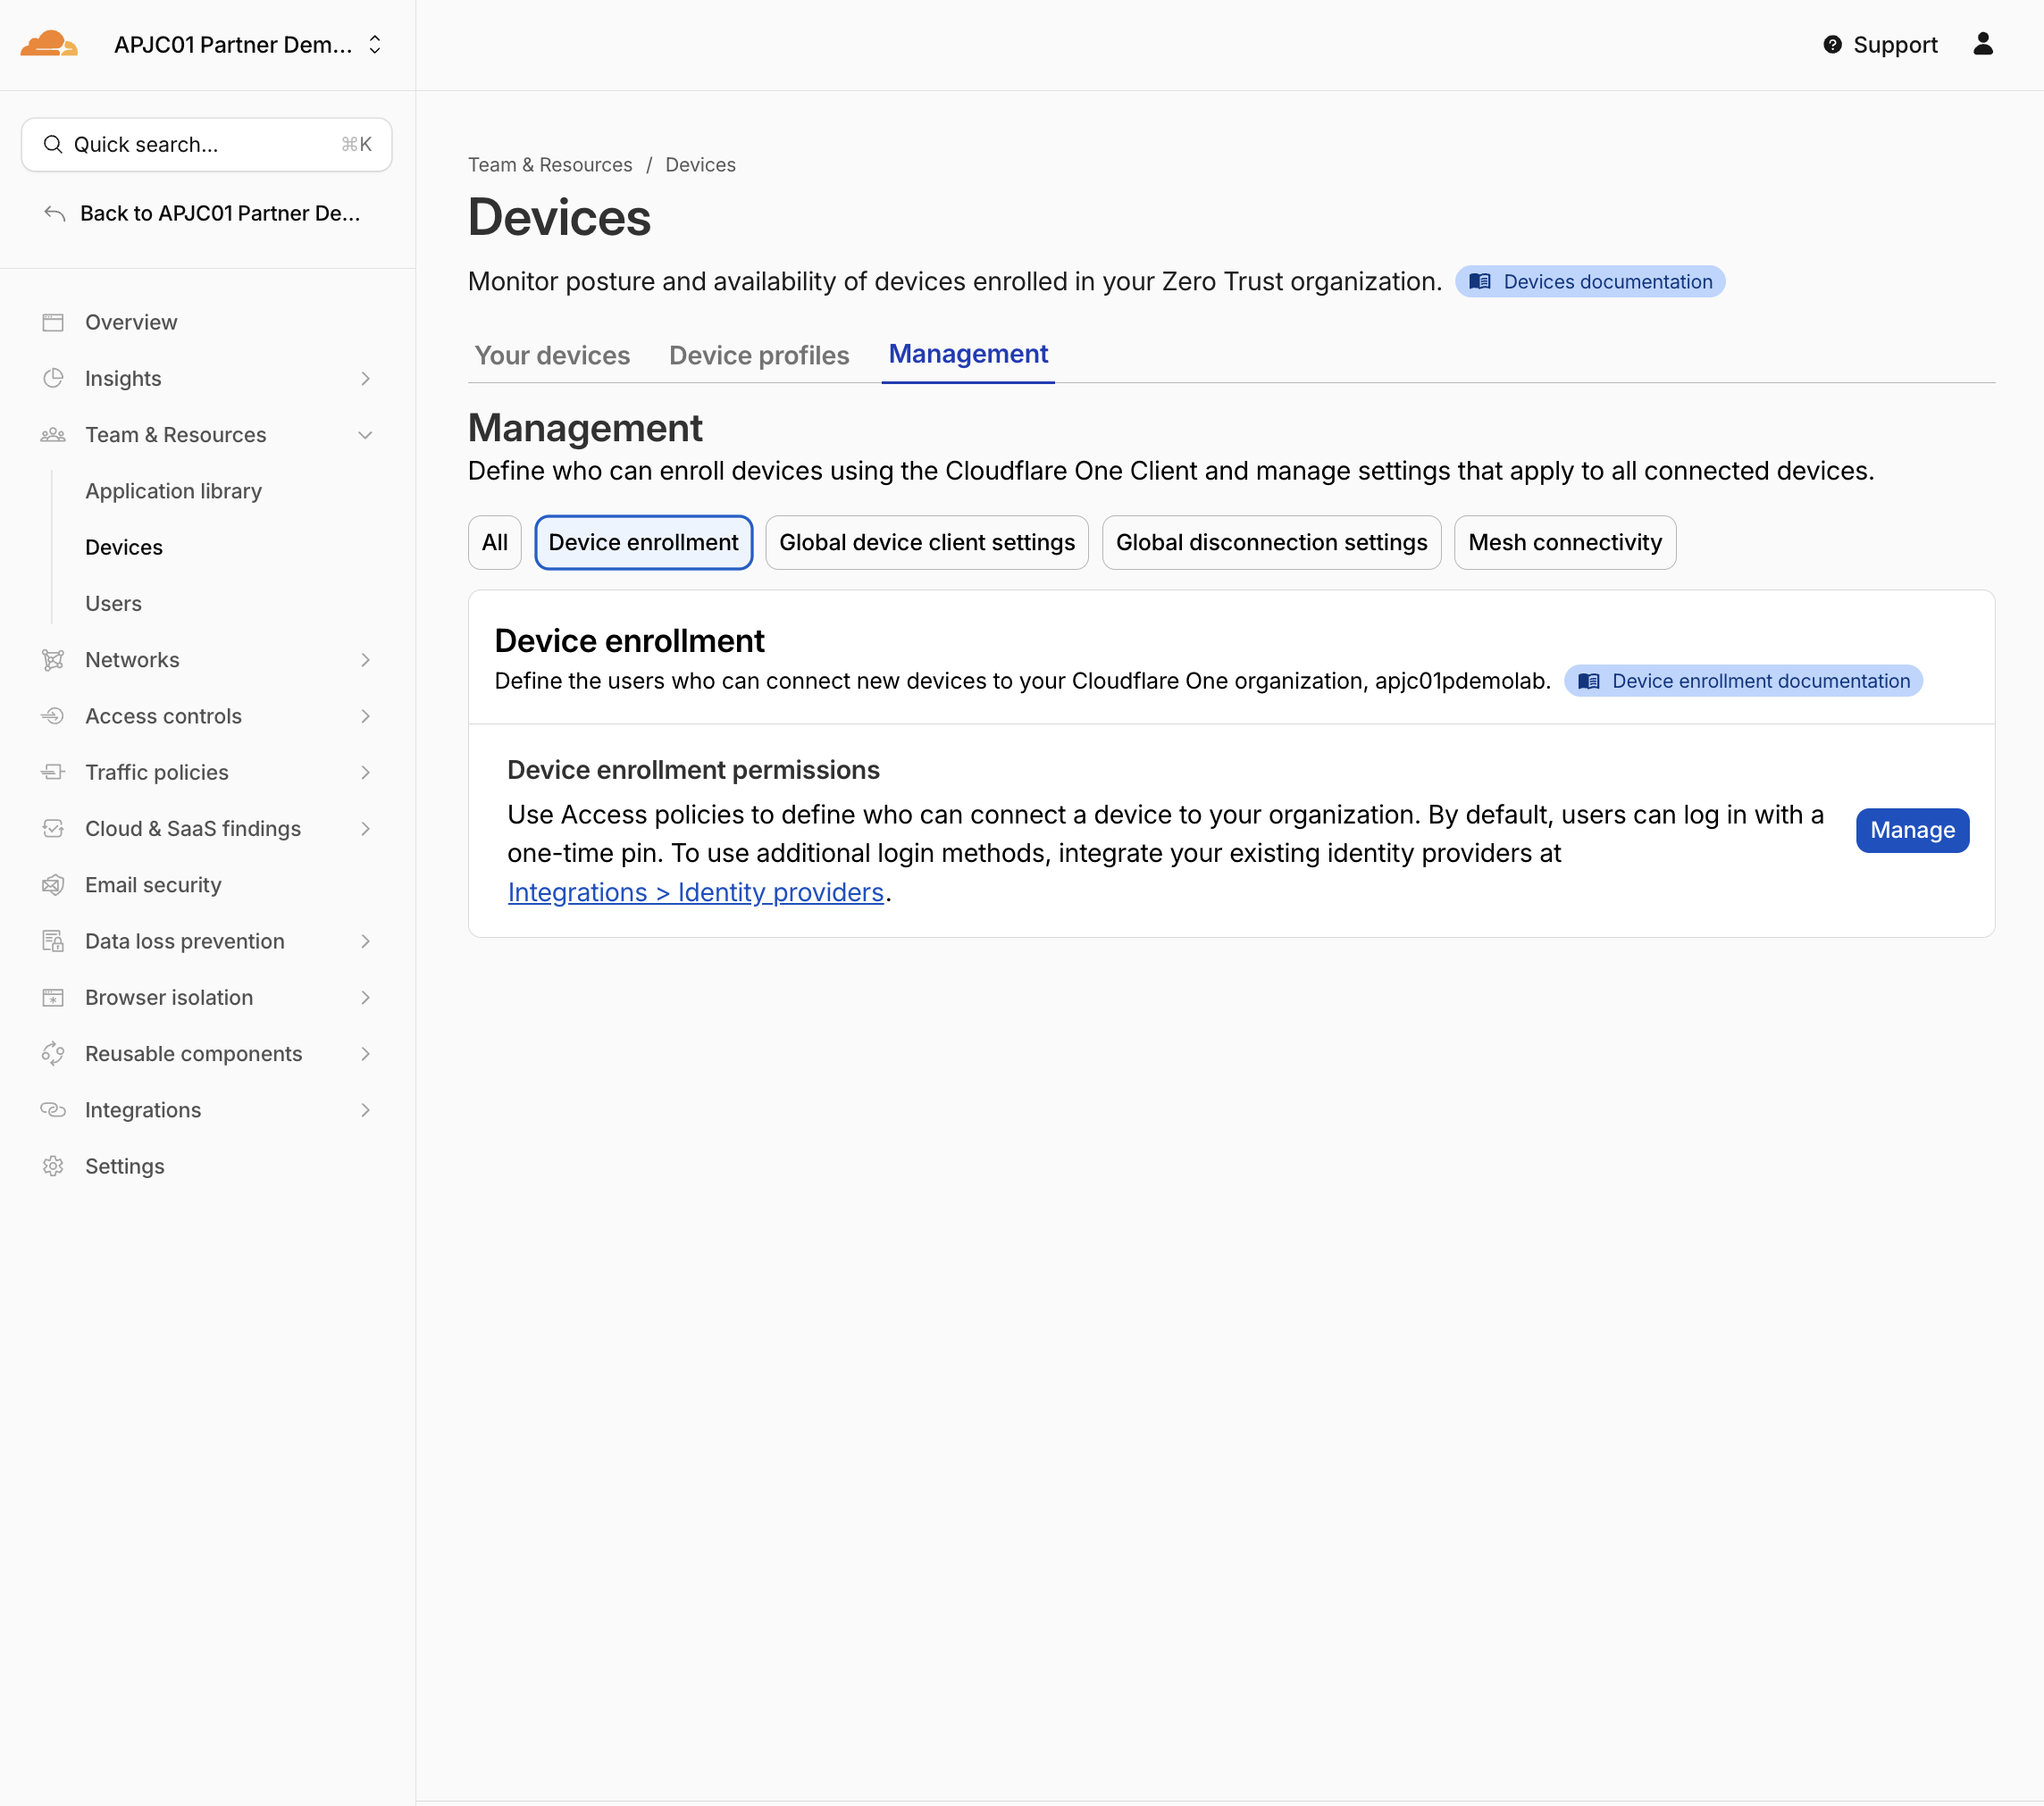Click the Data loss prevention icon

53,941
